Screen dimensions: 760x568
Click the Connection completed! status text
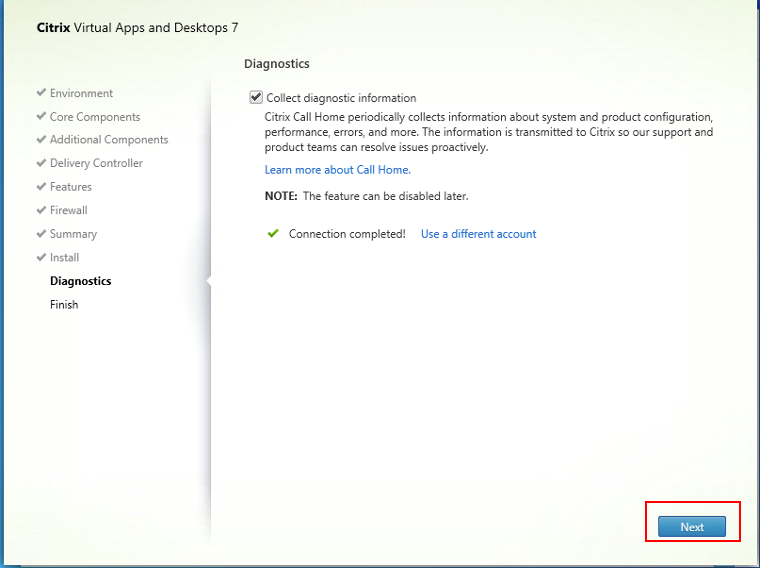347,234
